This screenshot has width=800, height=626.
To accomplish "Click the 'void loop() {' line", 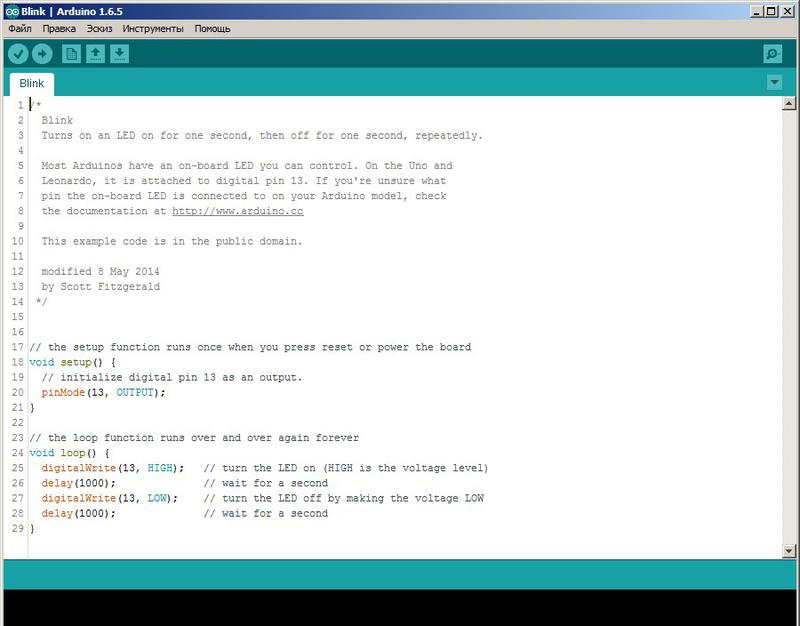I will point(69,453).
